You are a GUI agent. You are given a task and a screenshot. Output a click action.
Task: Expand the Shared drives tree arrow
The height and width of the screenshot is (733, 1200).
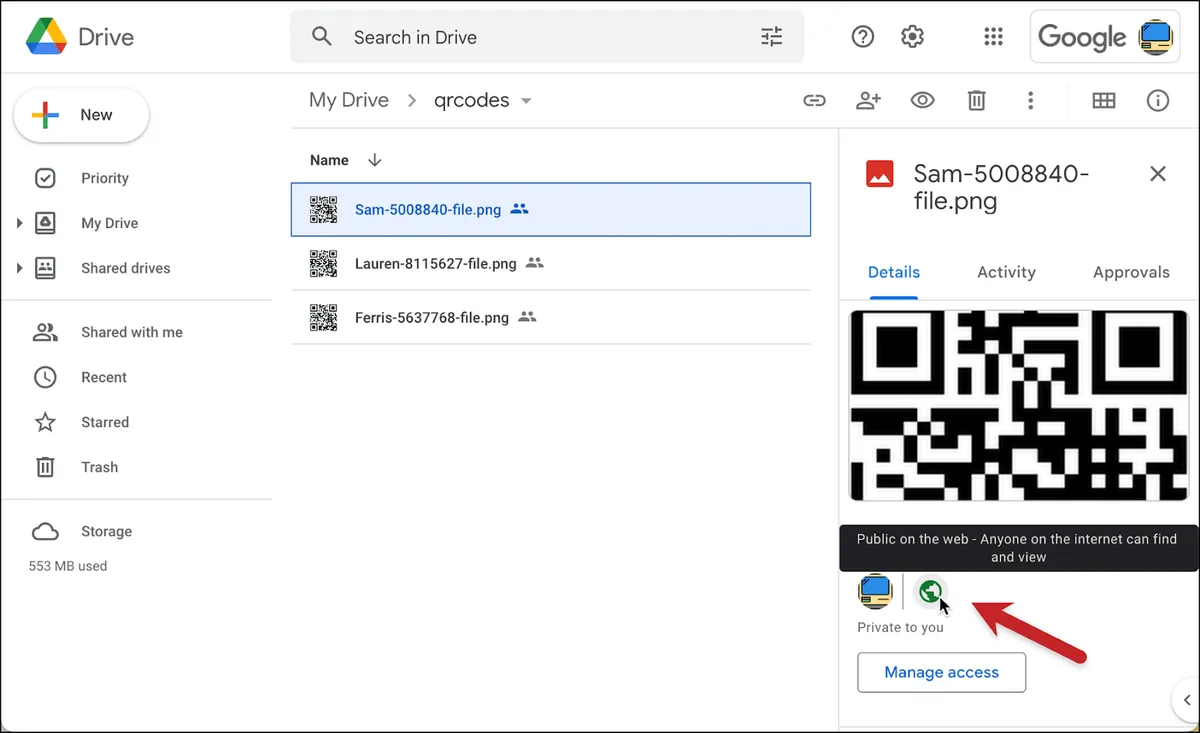[19, 268]
